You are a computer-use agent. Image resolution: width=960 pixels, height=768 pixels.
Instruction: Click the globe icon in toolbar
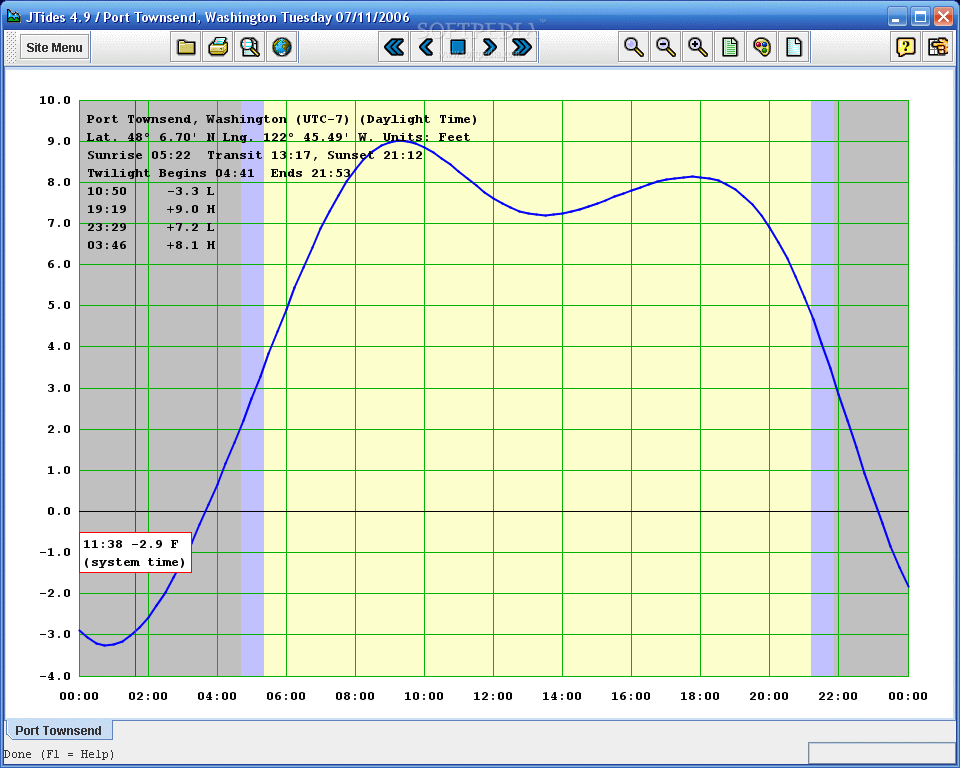click(x=282, y=47)
